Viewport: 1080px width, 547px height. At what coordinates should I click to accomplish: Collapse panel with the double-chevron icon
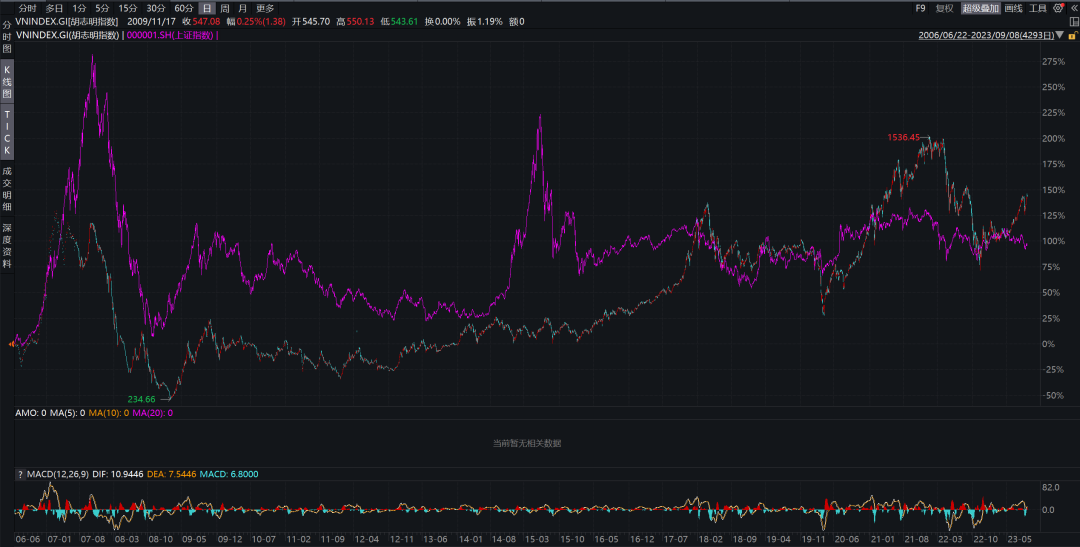[1074, 8]
